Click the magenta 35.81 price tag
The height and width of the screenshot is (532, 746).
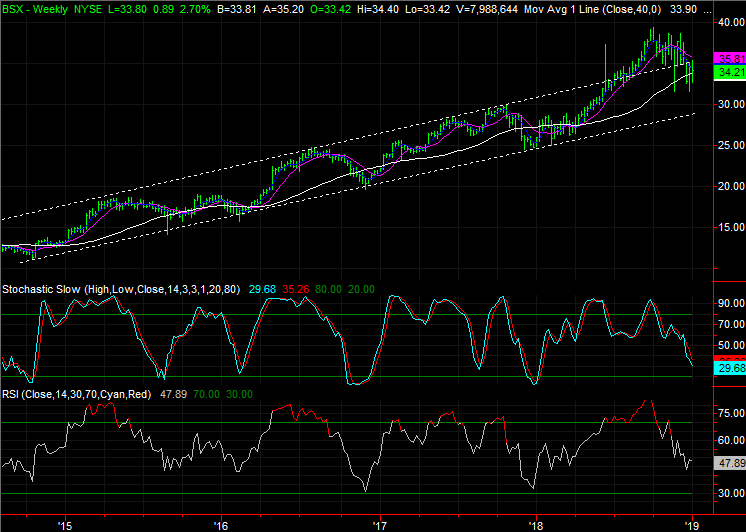(730, 59)
